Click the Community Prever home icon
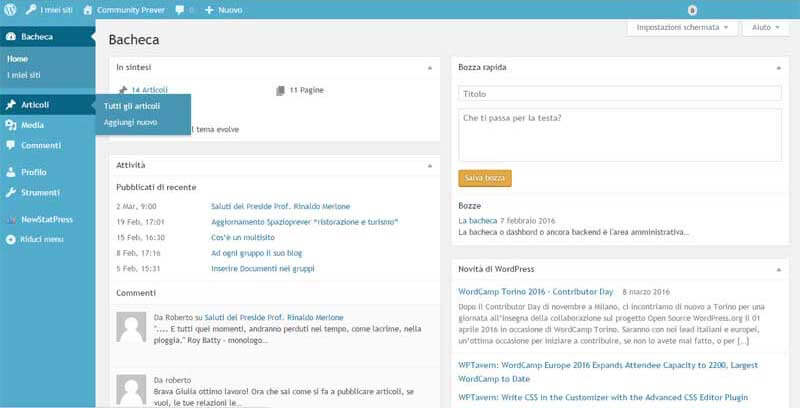Viewport: 800px width, 408px height. (x=88, y=9)
